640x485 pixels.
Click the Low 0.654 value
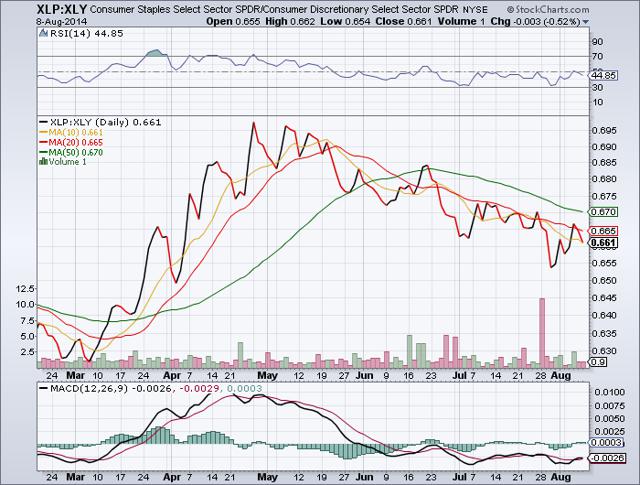pos(345,21)
